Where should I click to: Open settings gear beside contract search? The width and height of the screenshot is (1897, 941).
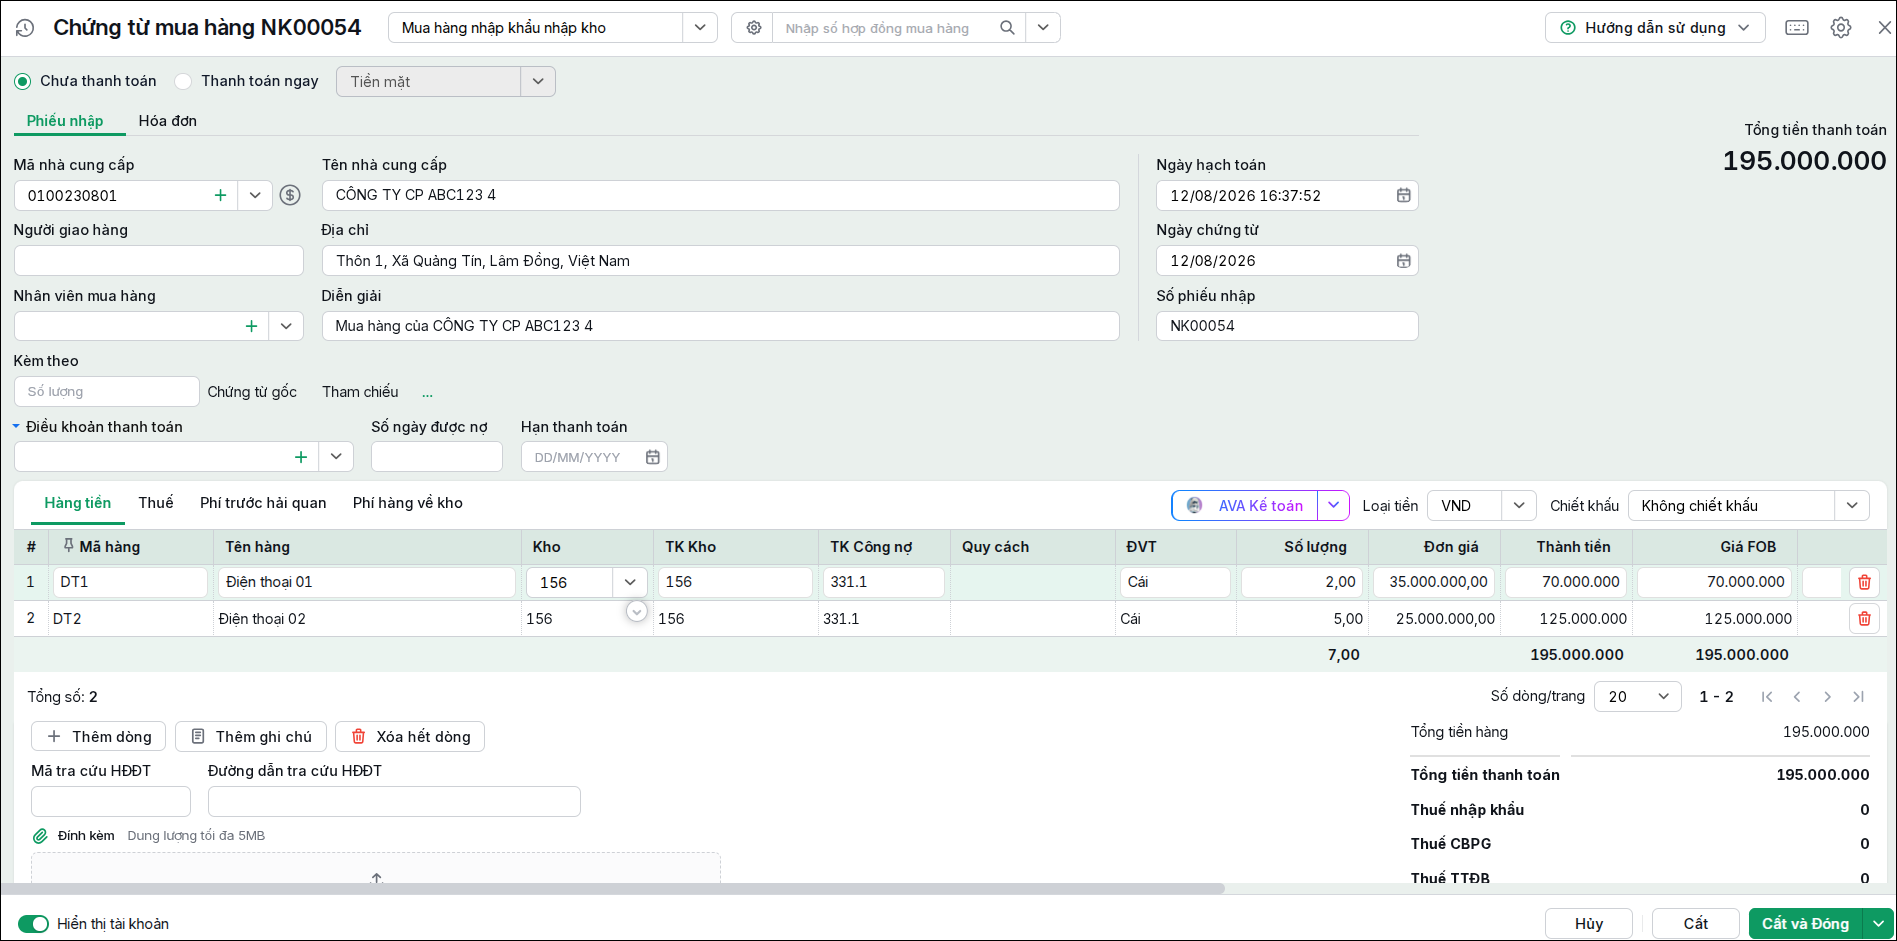click(x=753, y=28)
